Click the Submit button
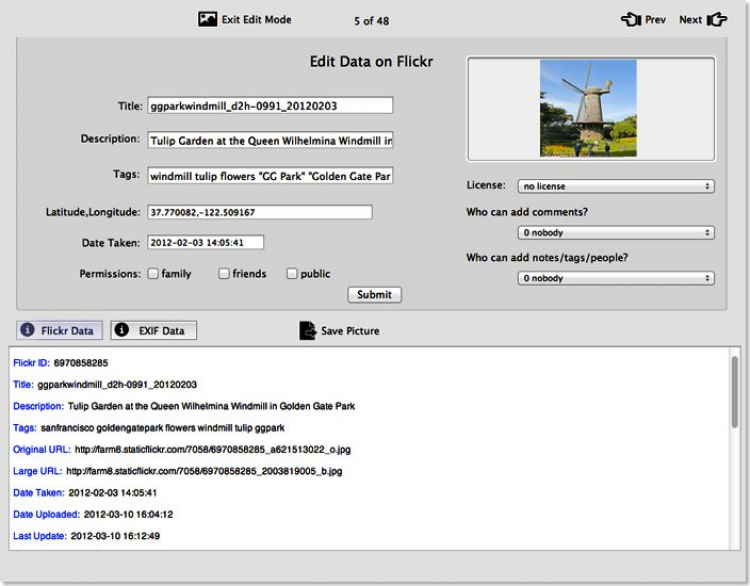 pyautogui.click(x=374, y=295)
